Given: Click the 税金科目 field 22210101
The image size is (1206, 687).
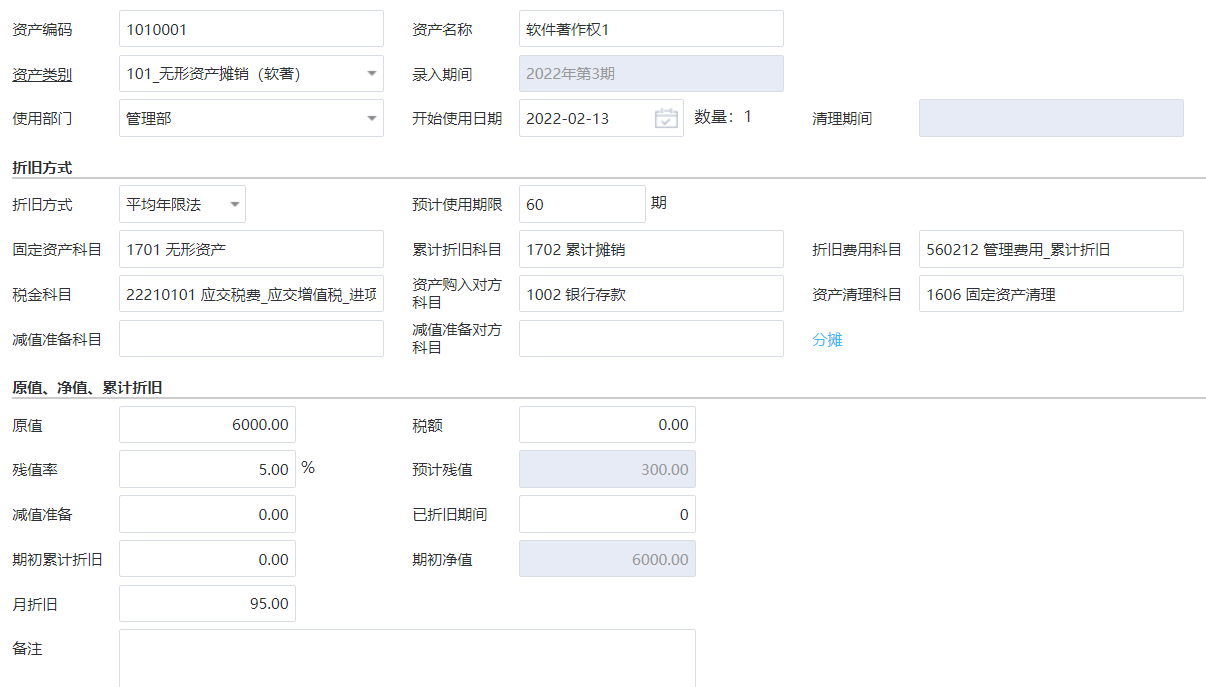Looking at the screenshot, I should pyautogui.click(x=251, y=294).
